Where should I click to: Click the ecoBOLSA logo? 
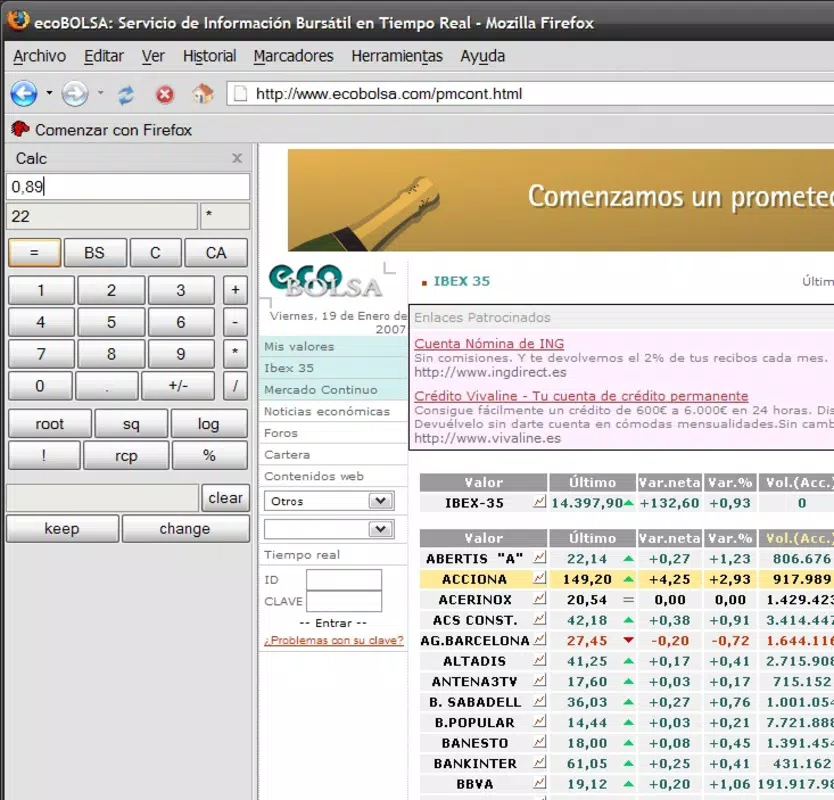click(326, 280)
